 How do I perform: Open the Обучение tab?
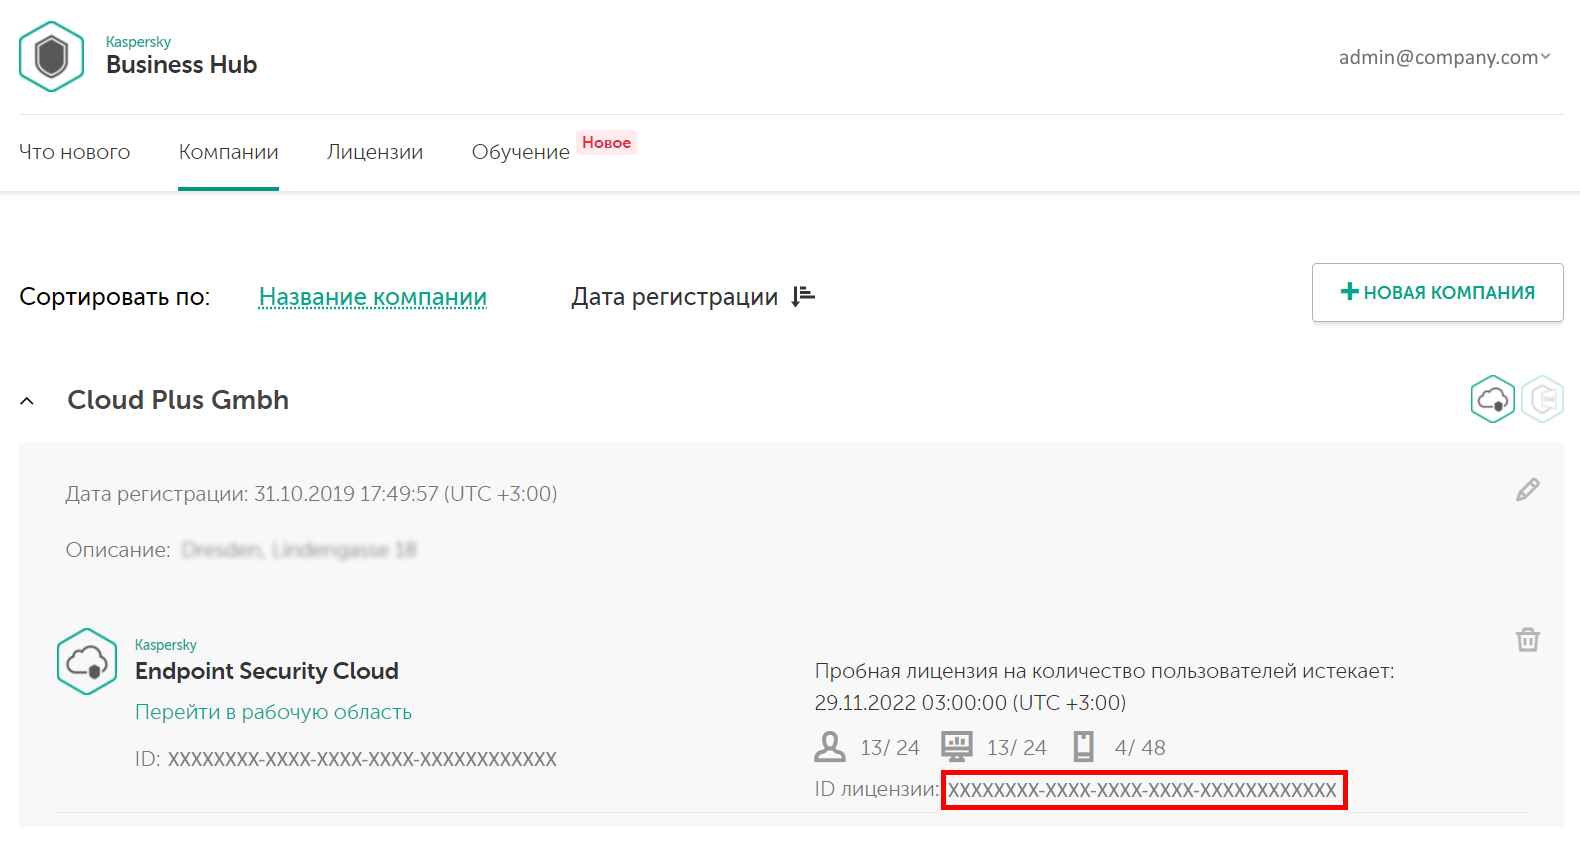click(521, 152)
